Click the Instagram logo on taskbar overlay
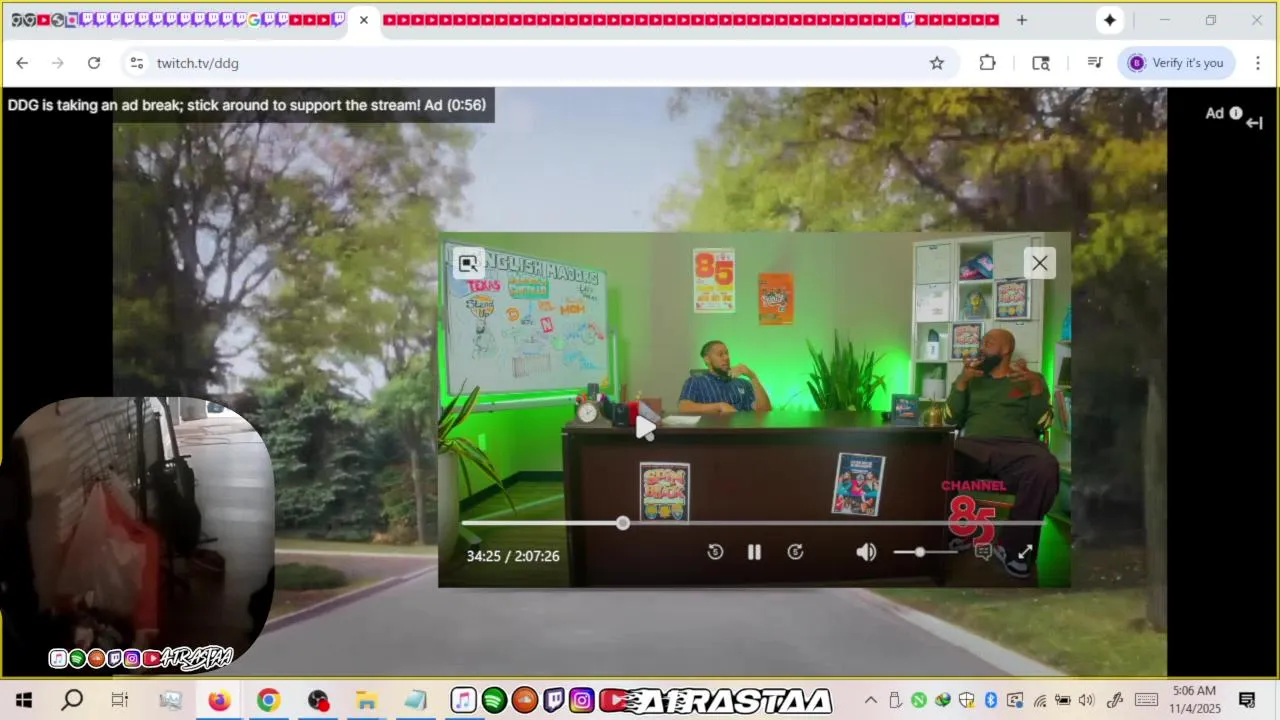Screen dimensions: 1280x720 (582, 700)
